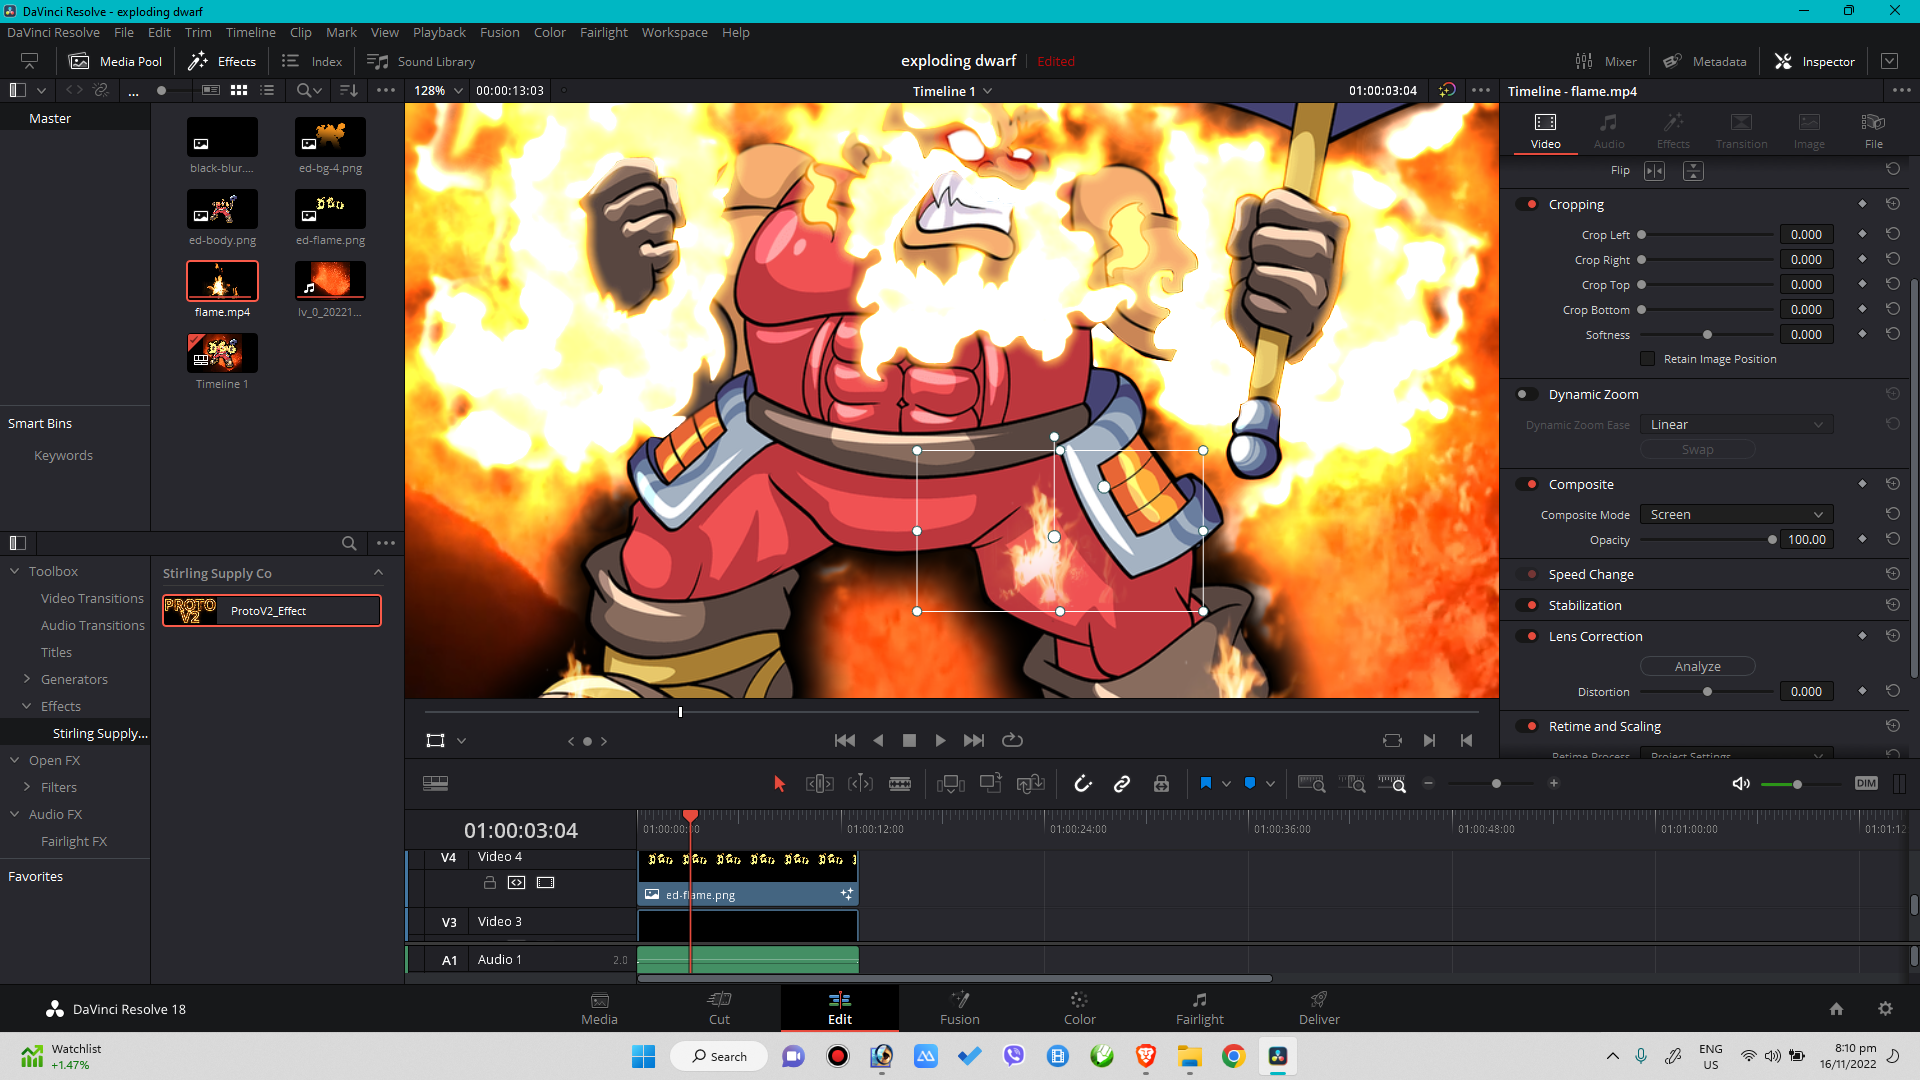Toggle timeline Snapping magnet icon

pyautogui.click(x=1083, y=784)
